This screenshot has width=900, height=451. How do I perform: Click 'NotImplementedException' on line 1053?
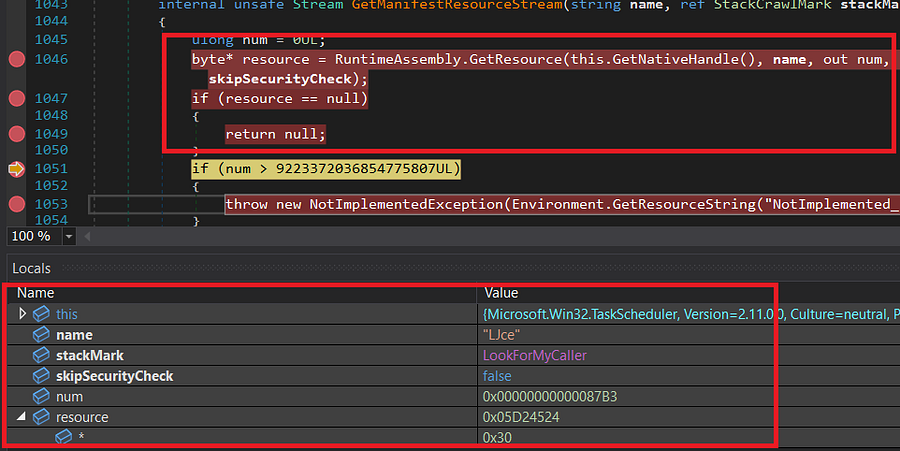(406, 204)
